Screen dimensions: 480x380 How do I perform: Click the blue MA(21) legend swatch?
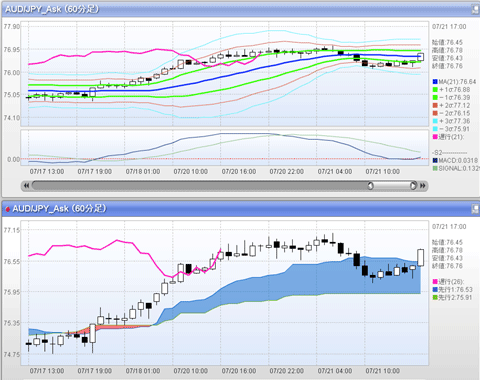tap(435, 82)
